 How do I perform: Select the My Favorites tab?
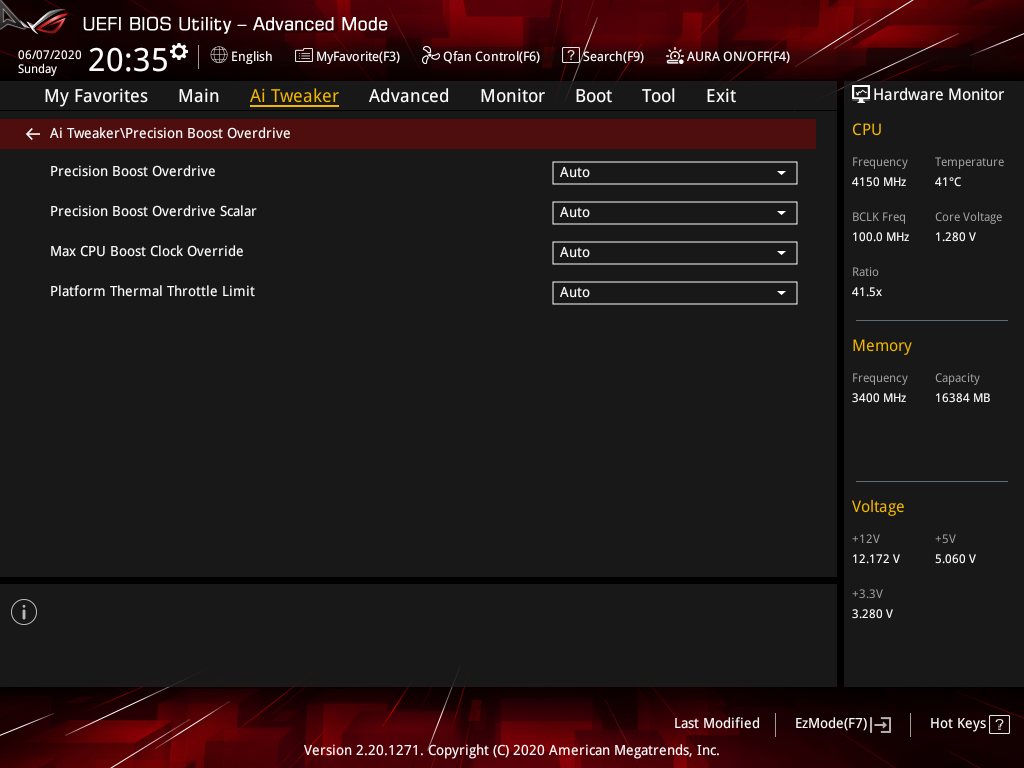[96, 96]
